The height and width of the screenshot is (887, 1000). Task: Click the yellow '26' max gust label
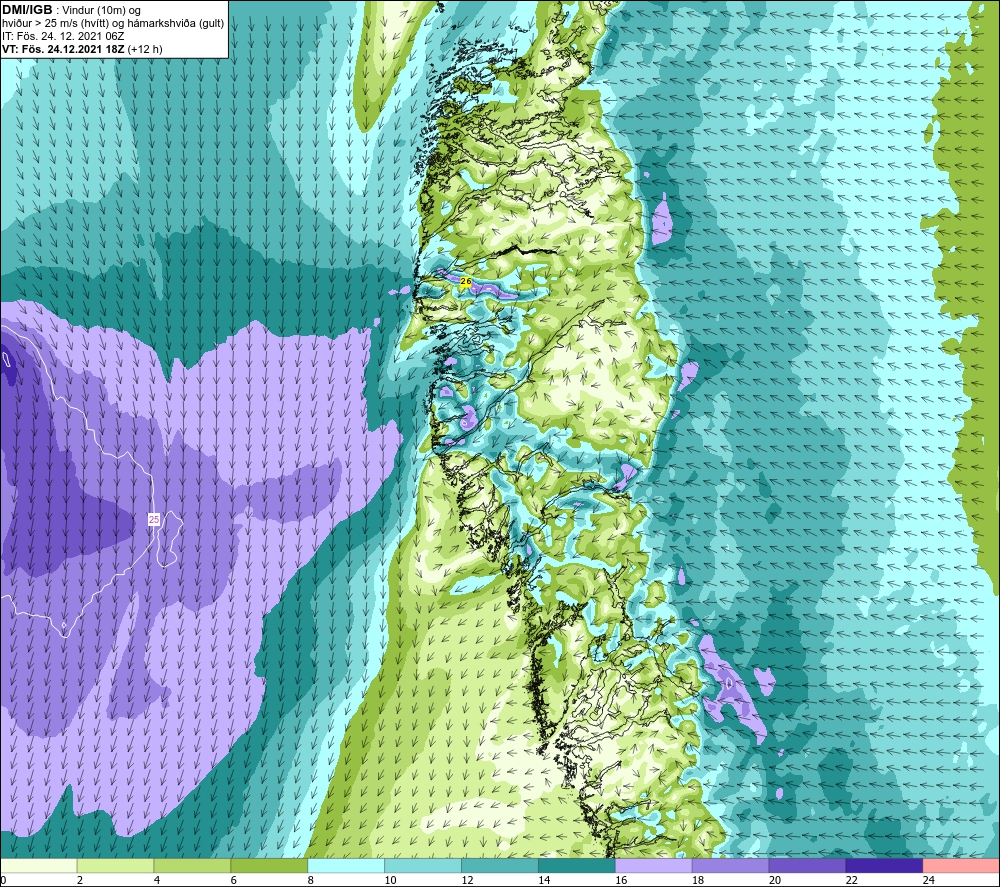(x=466, y=281)
